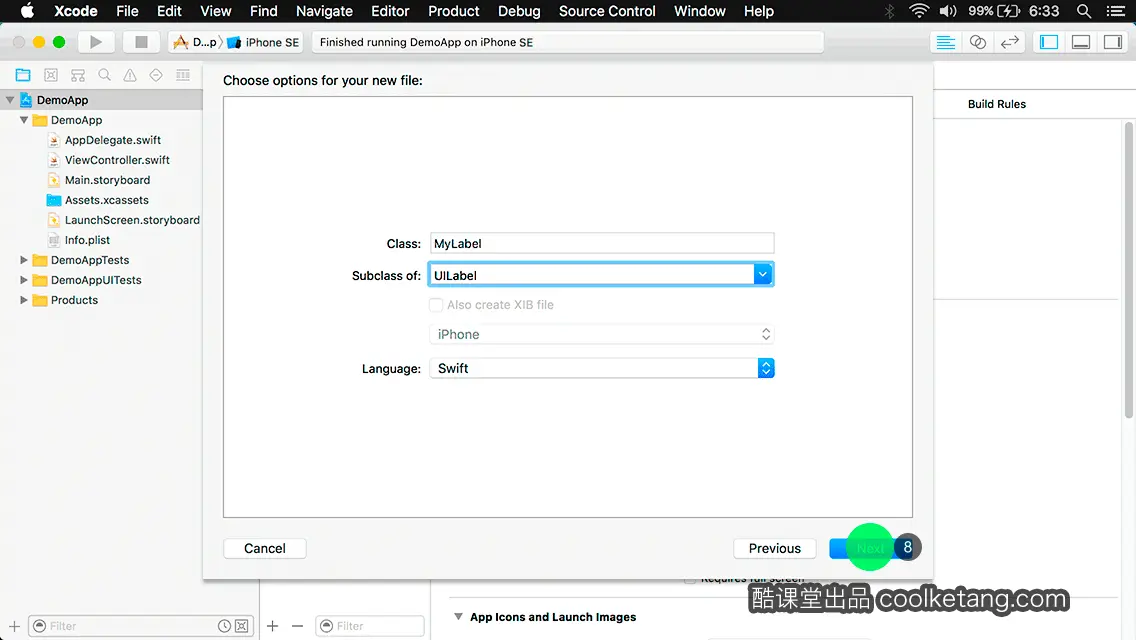The height and width of the screenshot is (640, 1136).
Task: Open the Product menu
Action: click(x=454, y=11)
